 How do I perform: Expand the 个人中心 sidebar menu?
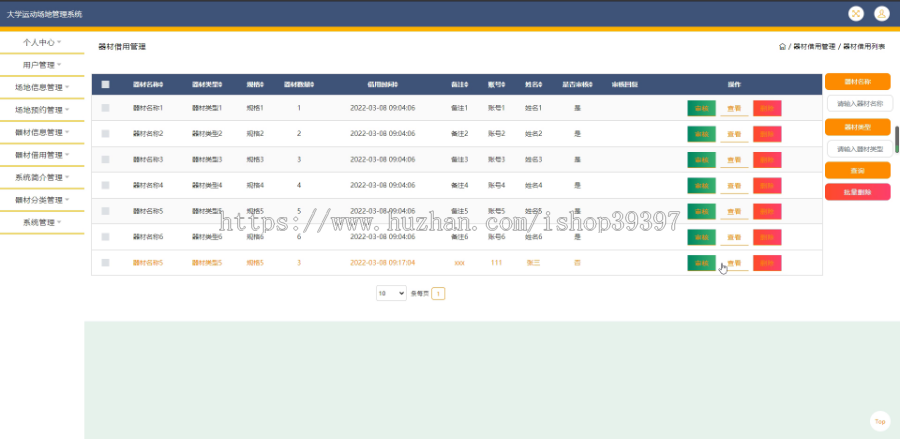(42, 42)
